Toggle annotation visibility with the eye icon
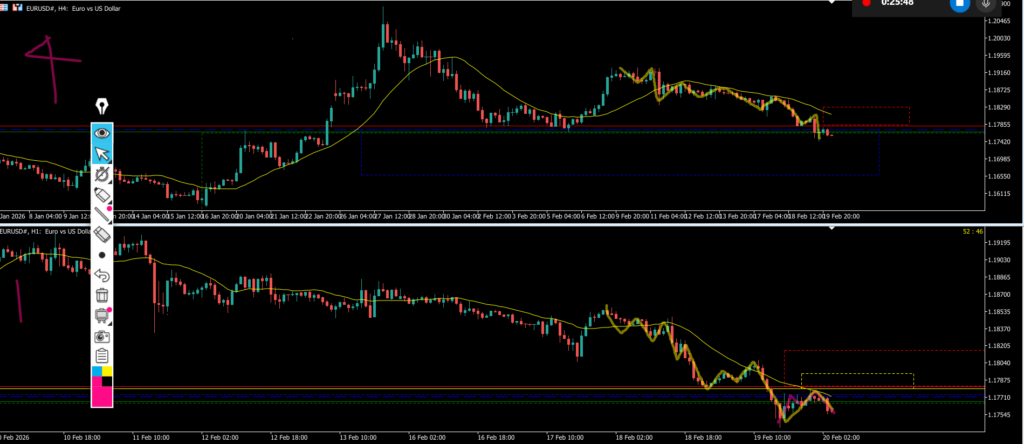 coord(101,132)
